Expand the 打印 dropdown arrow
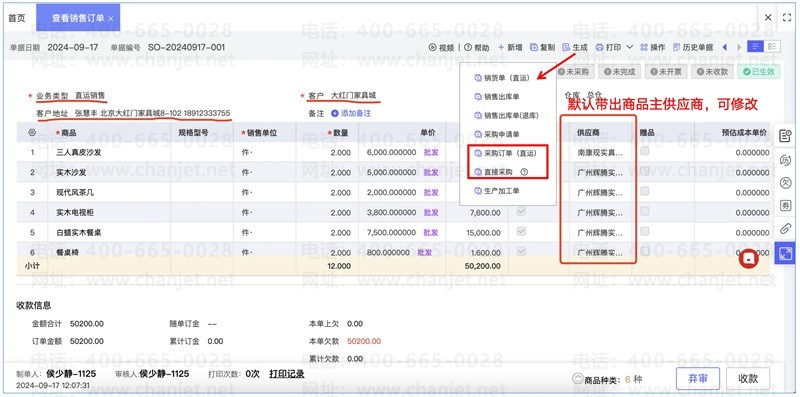Screen dimensions: 800x397 (x=629, y=47)
